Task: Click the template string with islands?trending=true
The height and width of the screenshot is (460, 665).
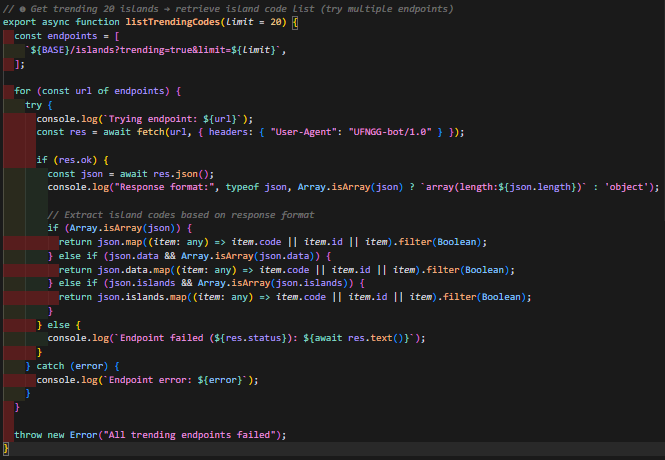Action: click(x=153, y=50)
